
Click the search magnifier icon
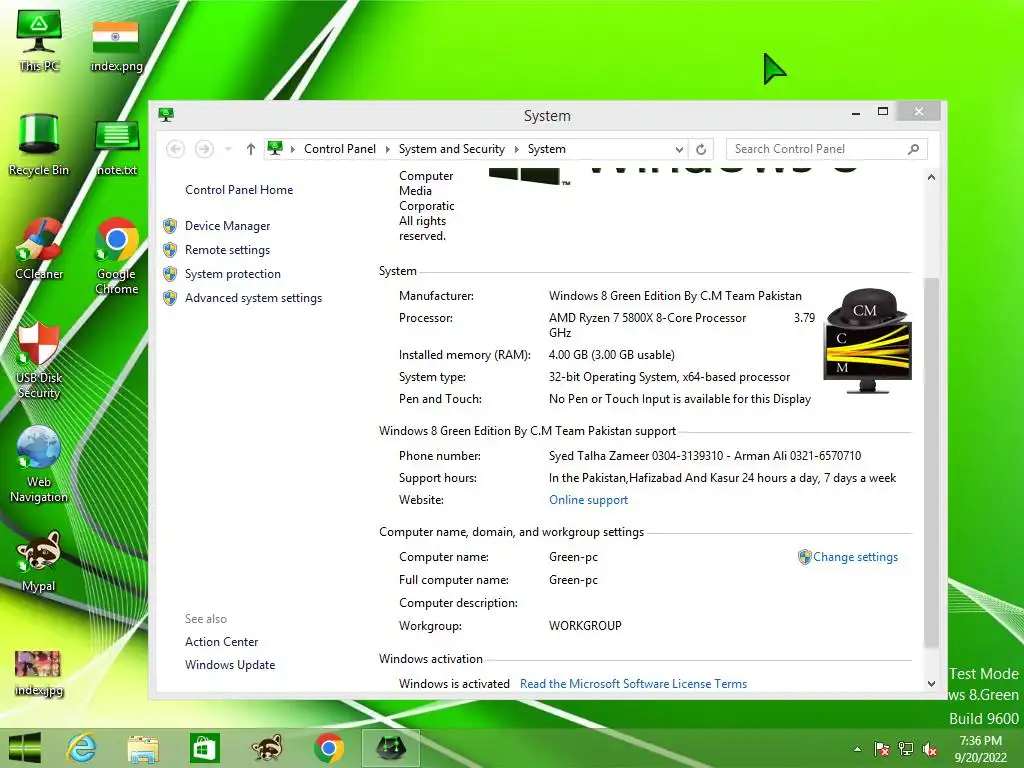[x=914, y=149]
